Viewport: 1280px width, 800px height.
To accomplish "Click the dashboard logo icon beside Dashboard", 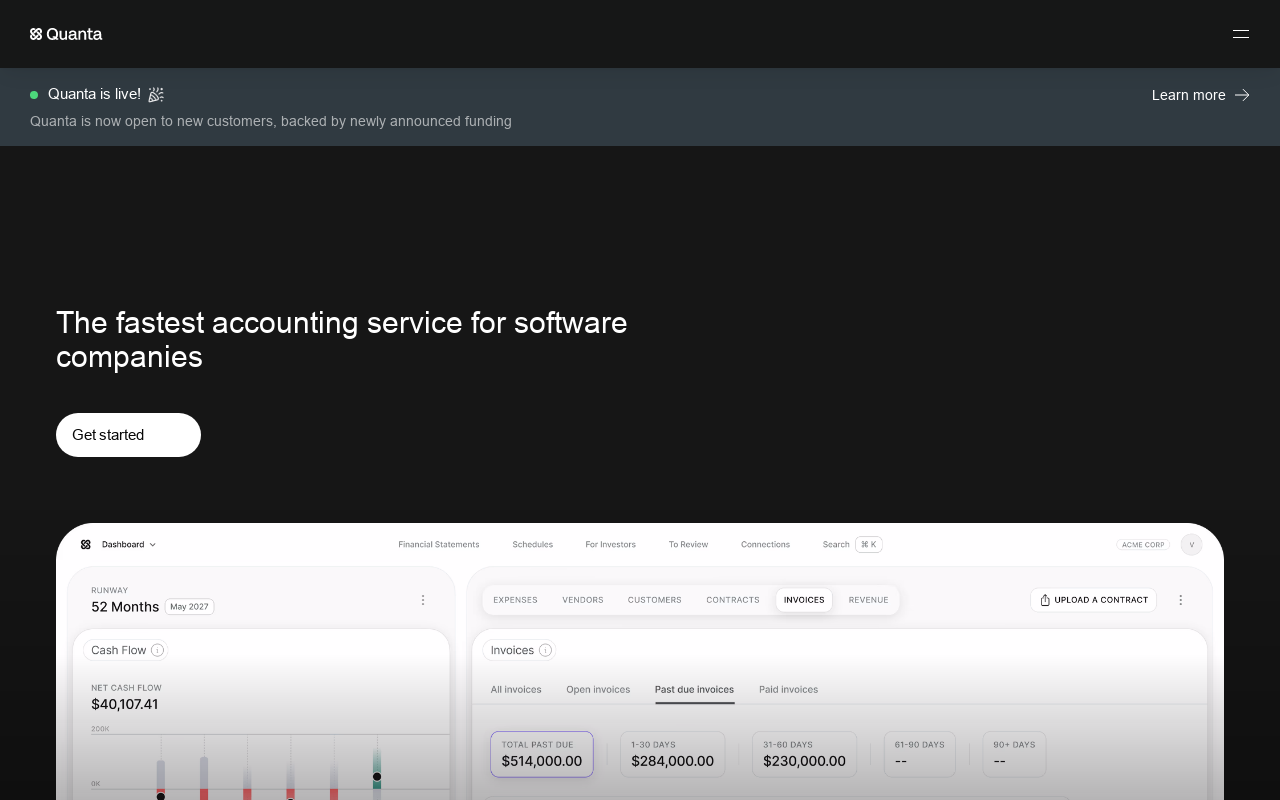I will click(x=86, y=545).
